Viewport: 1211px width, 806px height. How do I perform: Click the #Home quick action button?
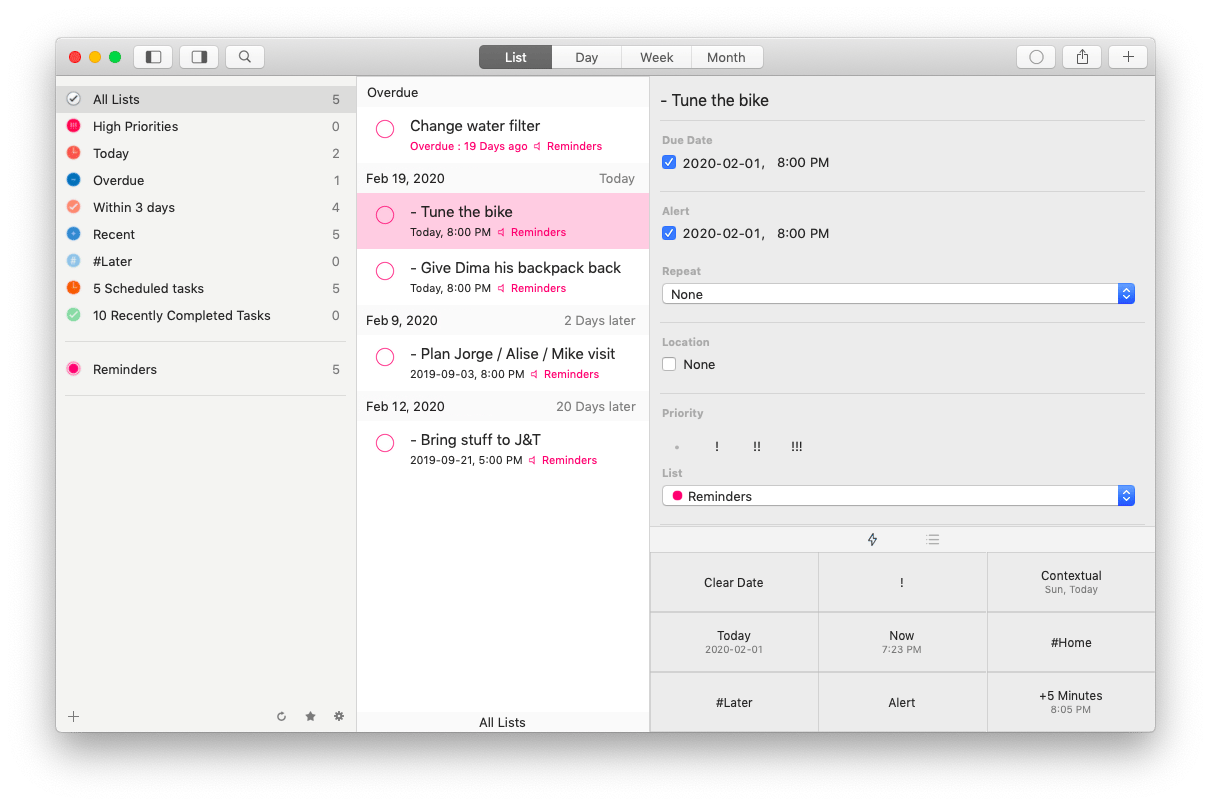(x=1070, y=642)
